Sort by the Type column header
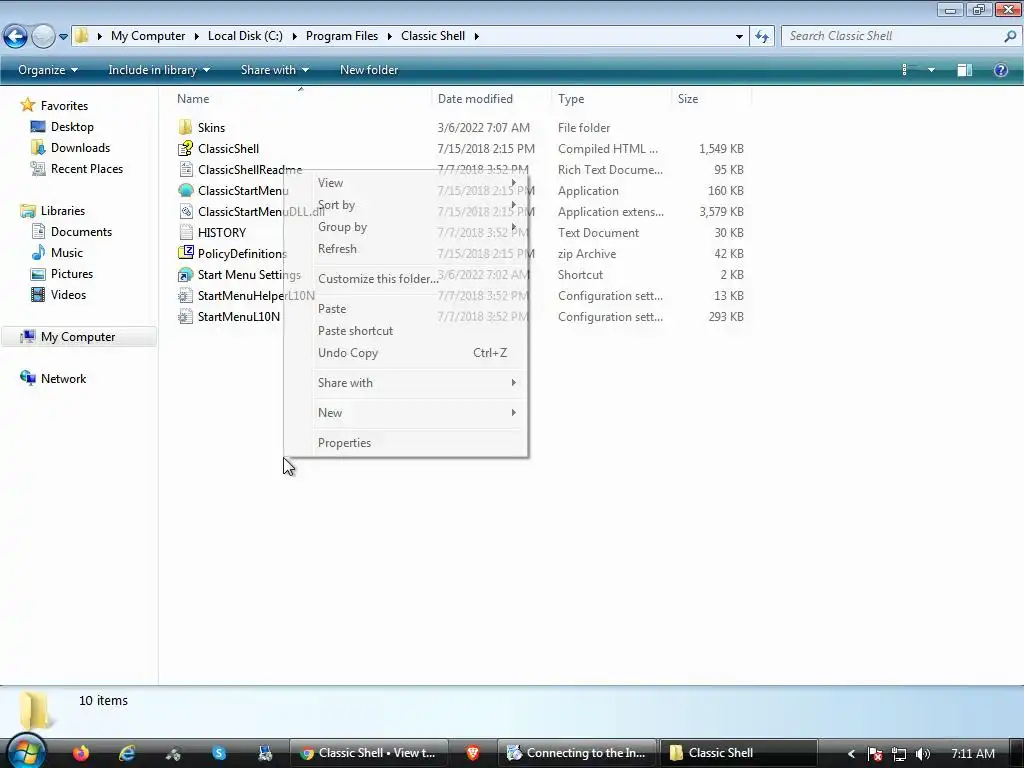 point(571,99)
